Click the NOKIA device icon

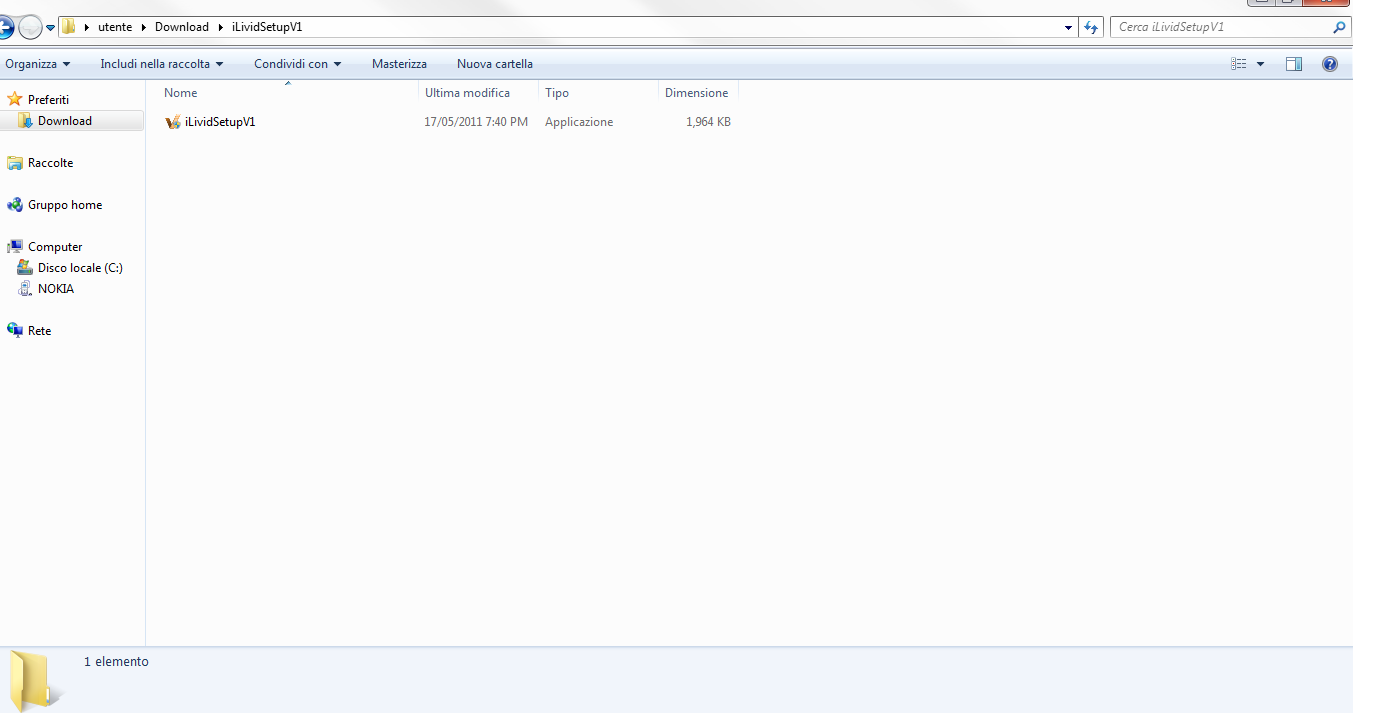[x=25, y=289]
